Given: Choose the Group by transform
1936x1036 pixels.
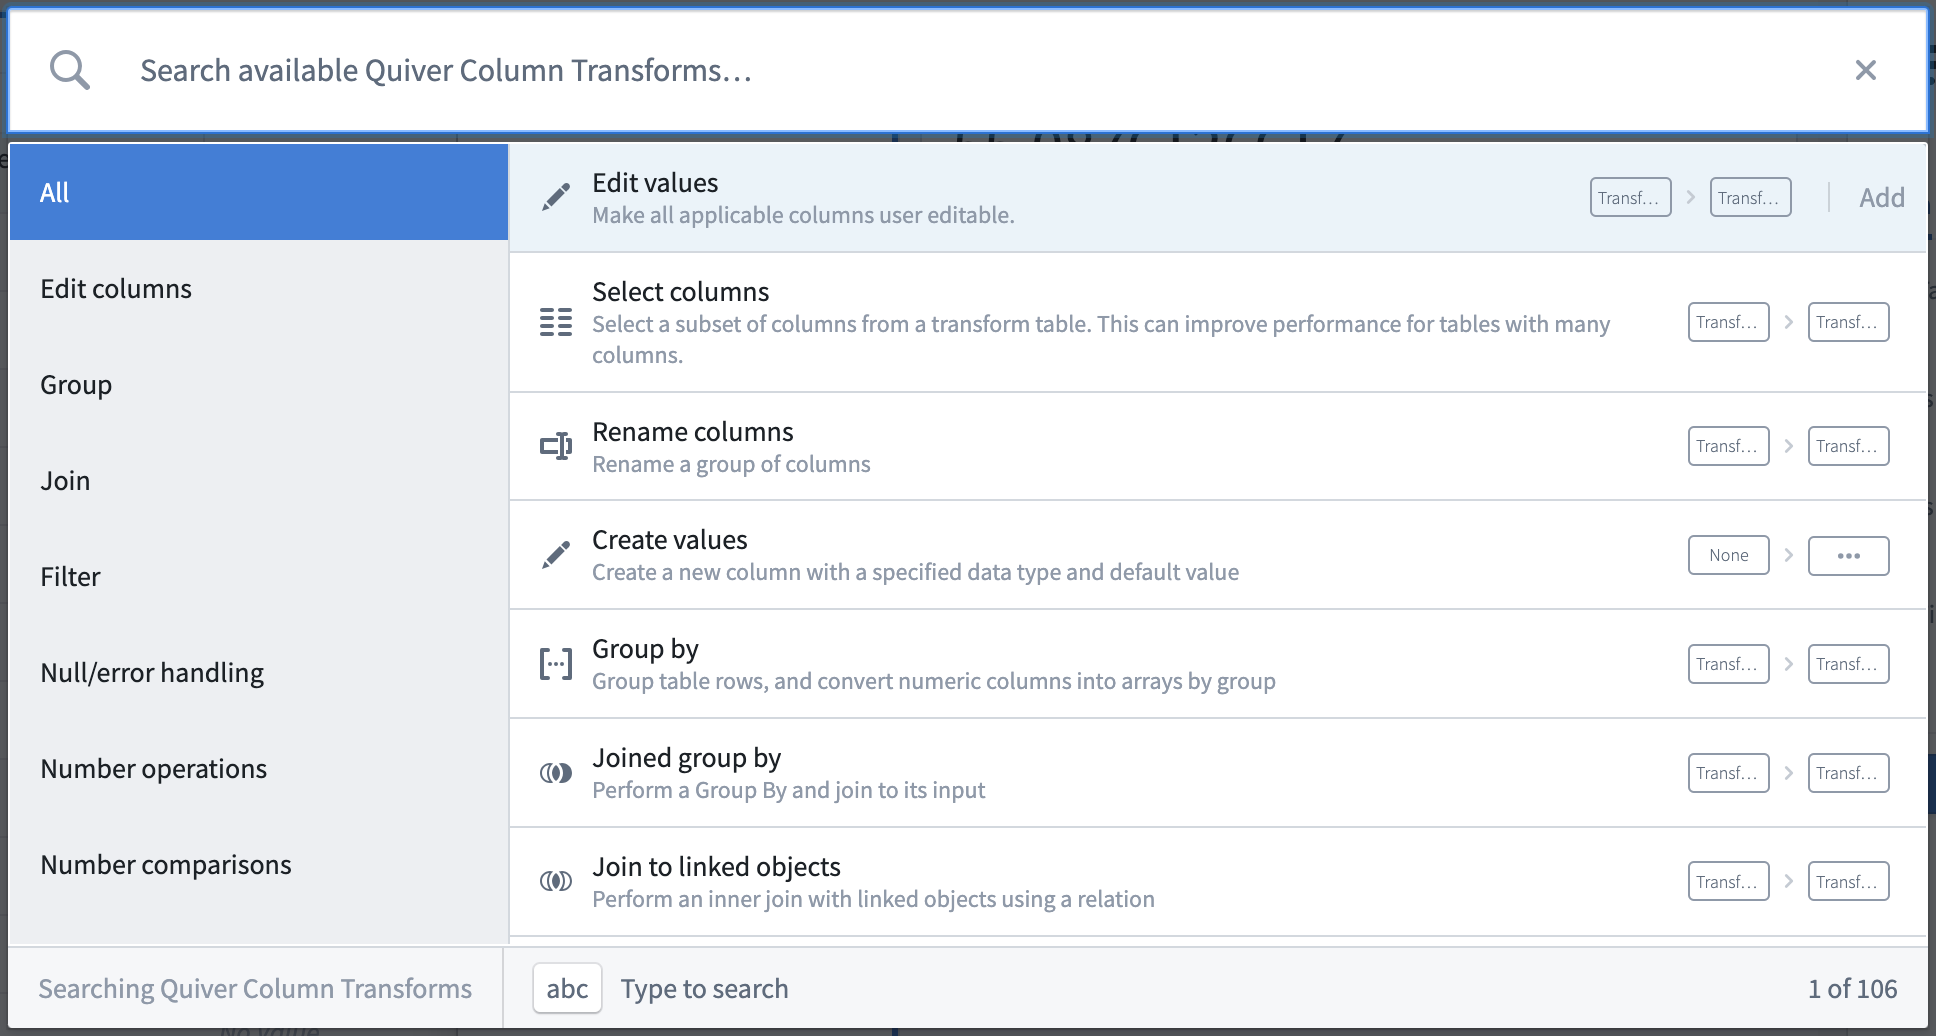Looking at the screenshot, I should click(x=1218, y=664).
